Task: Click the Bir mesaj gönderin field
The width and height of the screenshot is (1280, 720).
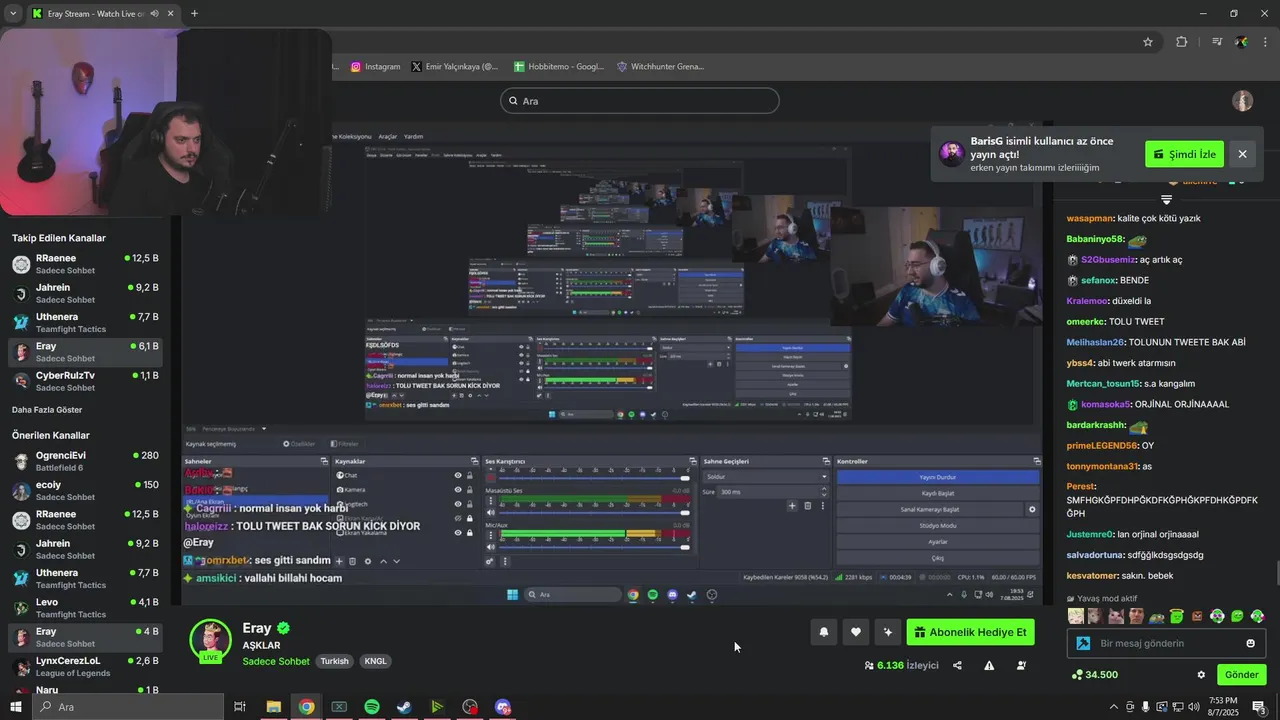Action: 1166,643
